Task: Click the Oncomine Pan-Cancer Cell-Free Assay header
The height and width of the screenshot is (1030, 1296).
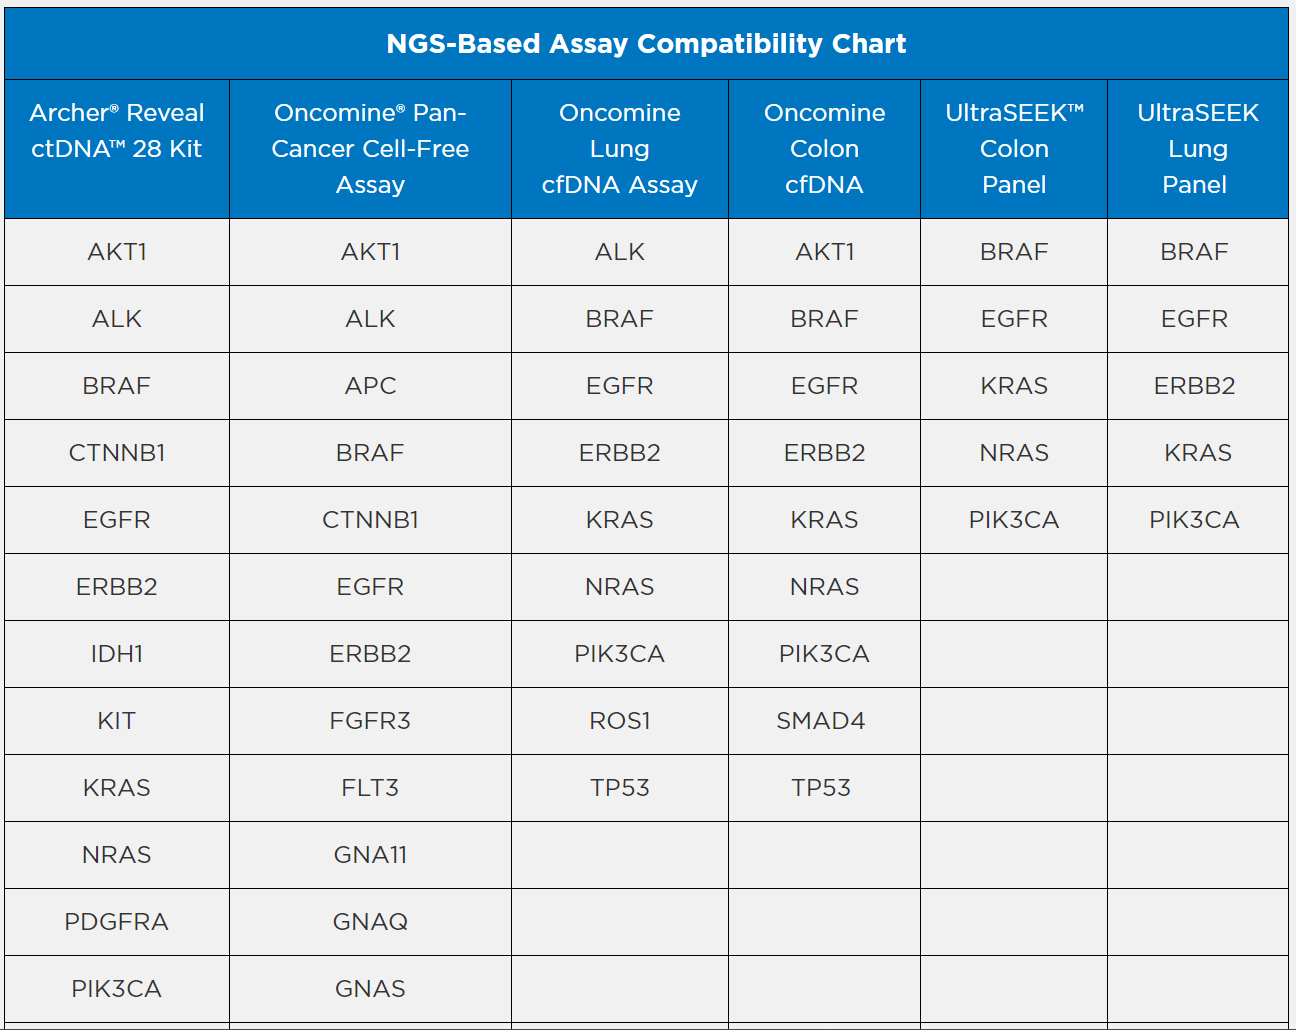Action: 370,149
